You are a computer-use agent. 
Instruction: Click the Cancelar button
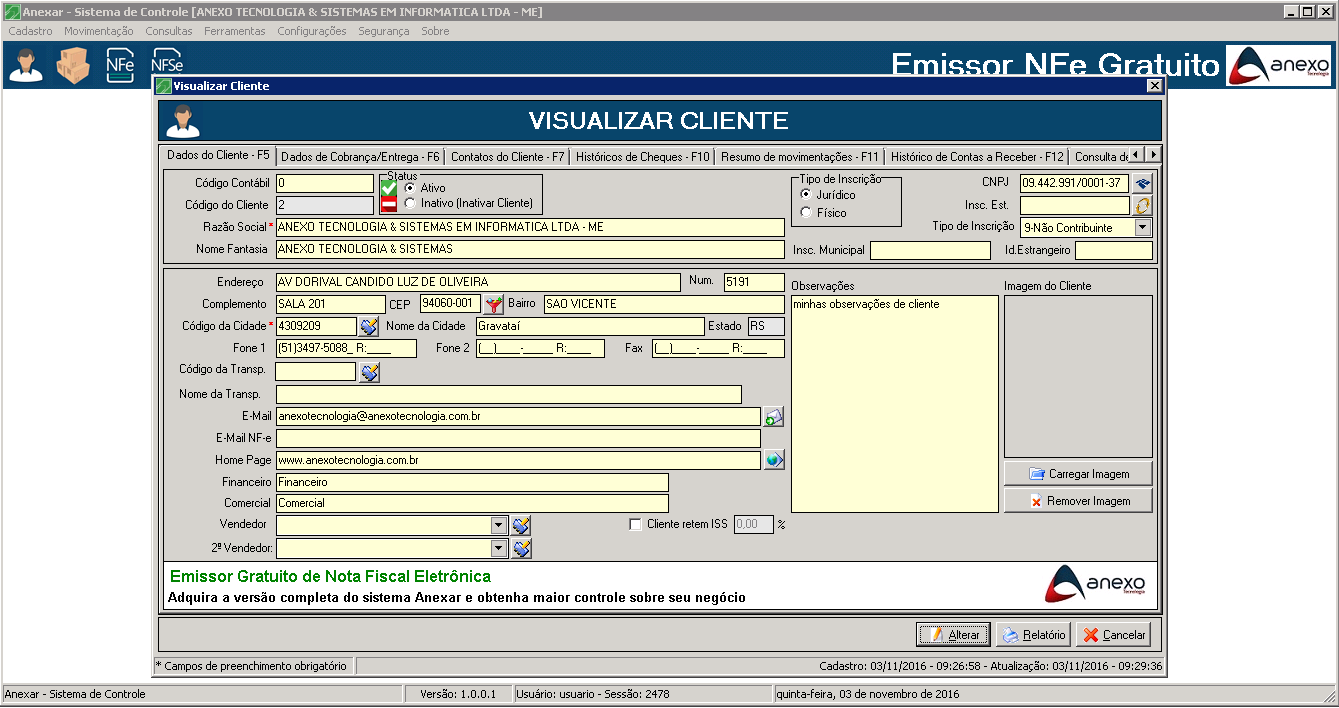point(1113,635)
